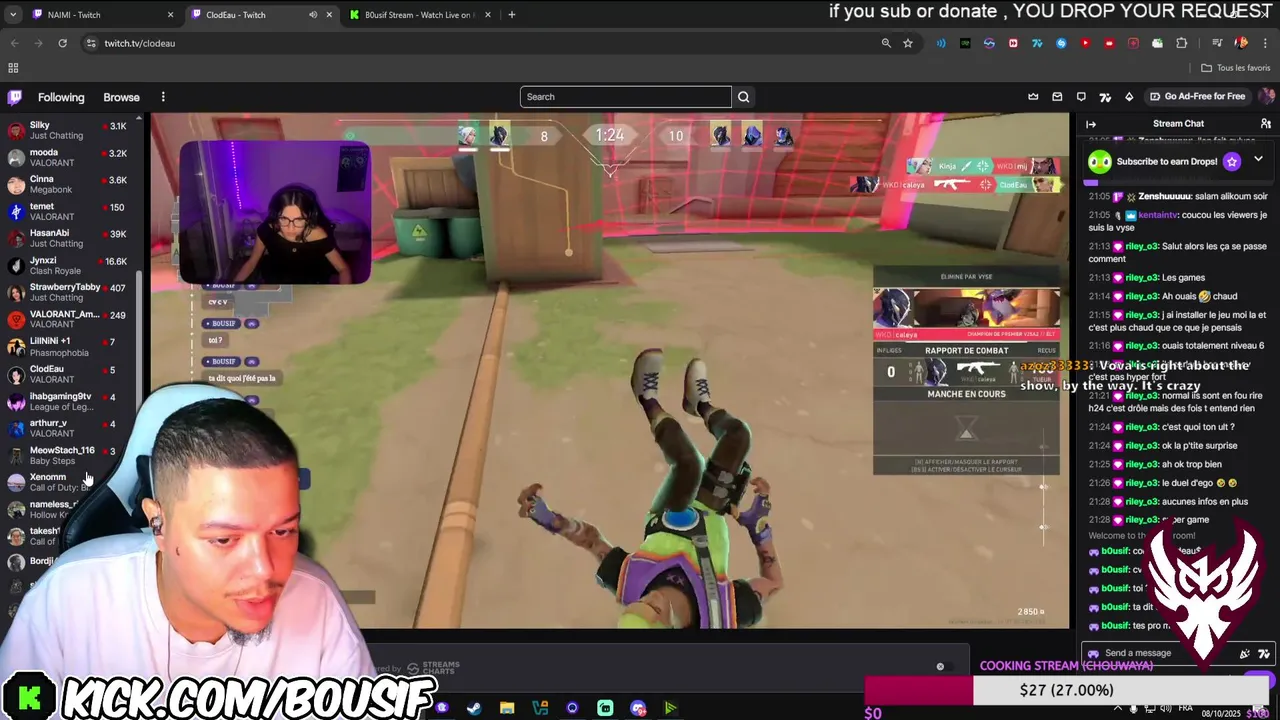The height and width of the screenshot is (720, 1280).
Task: Open the Browse page
Action: (121, 97)
